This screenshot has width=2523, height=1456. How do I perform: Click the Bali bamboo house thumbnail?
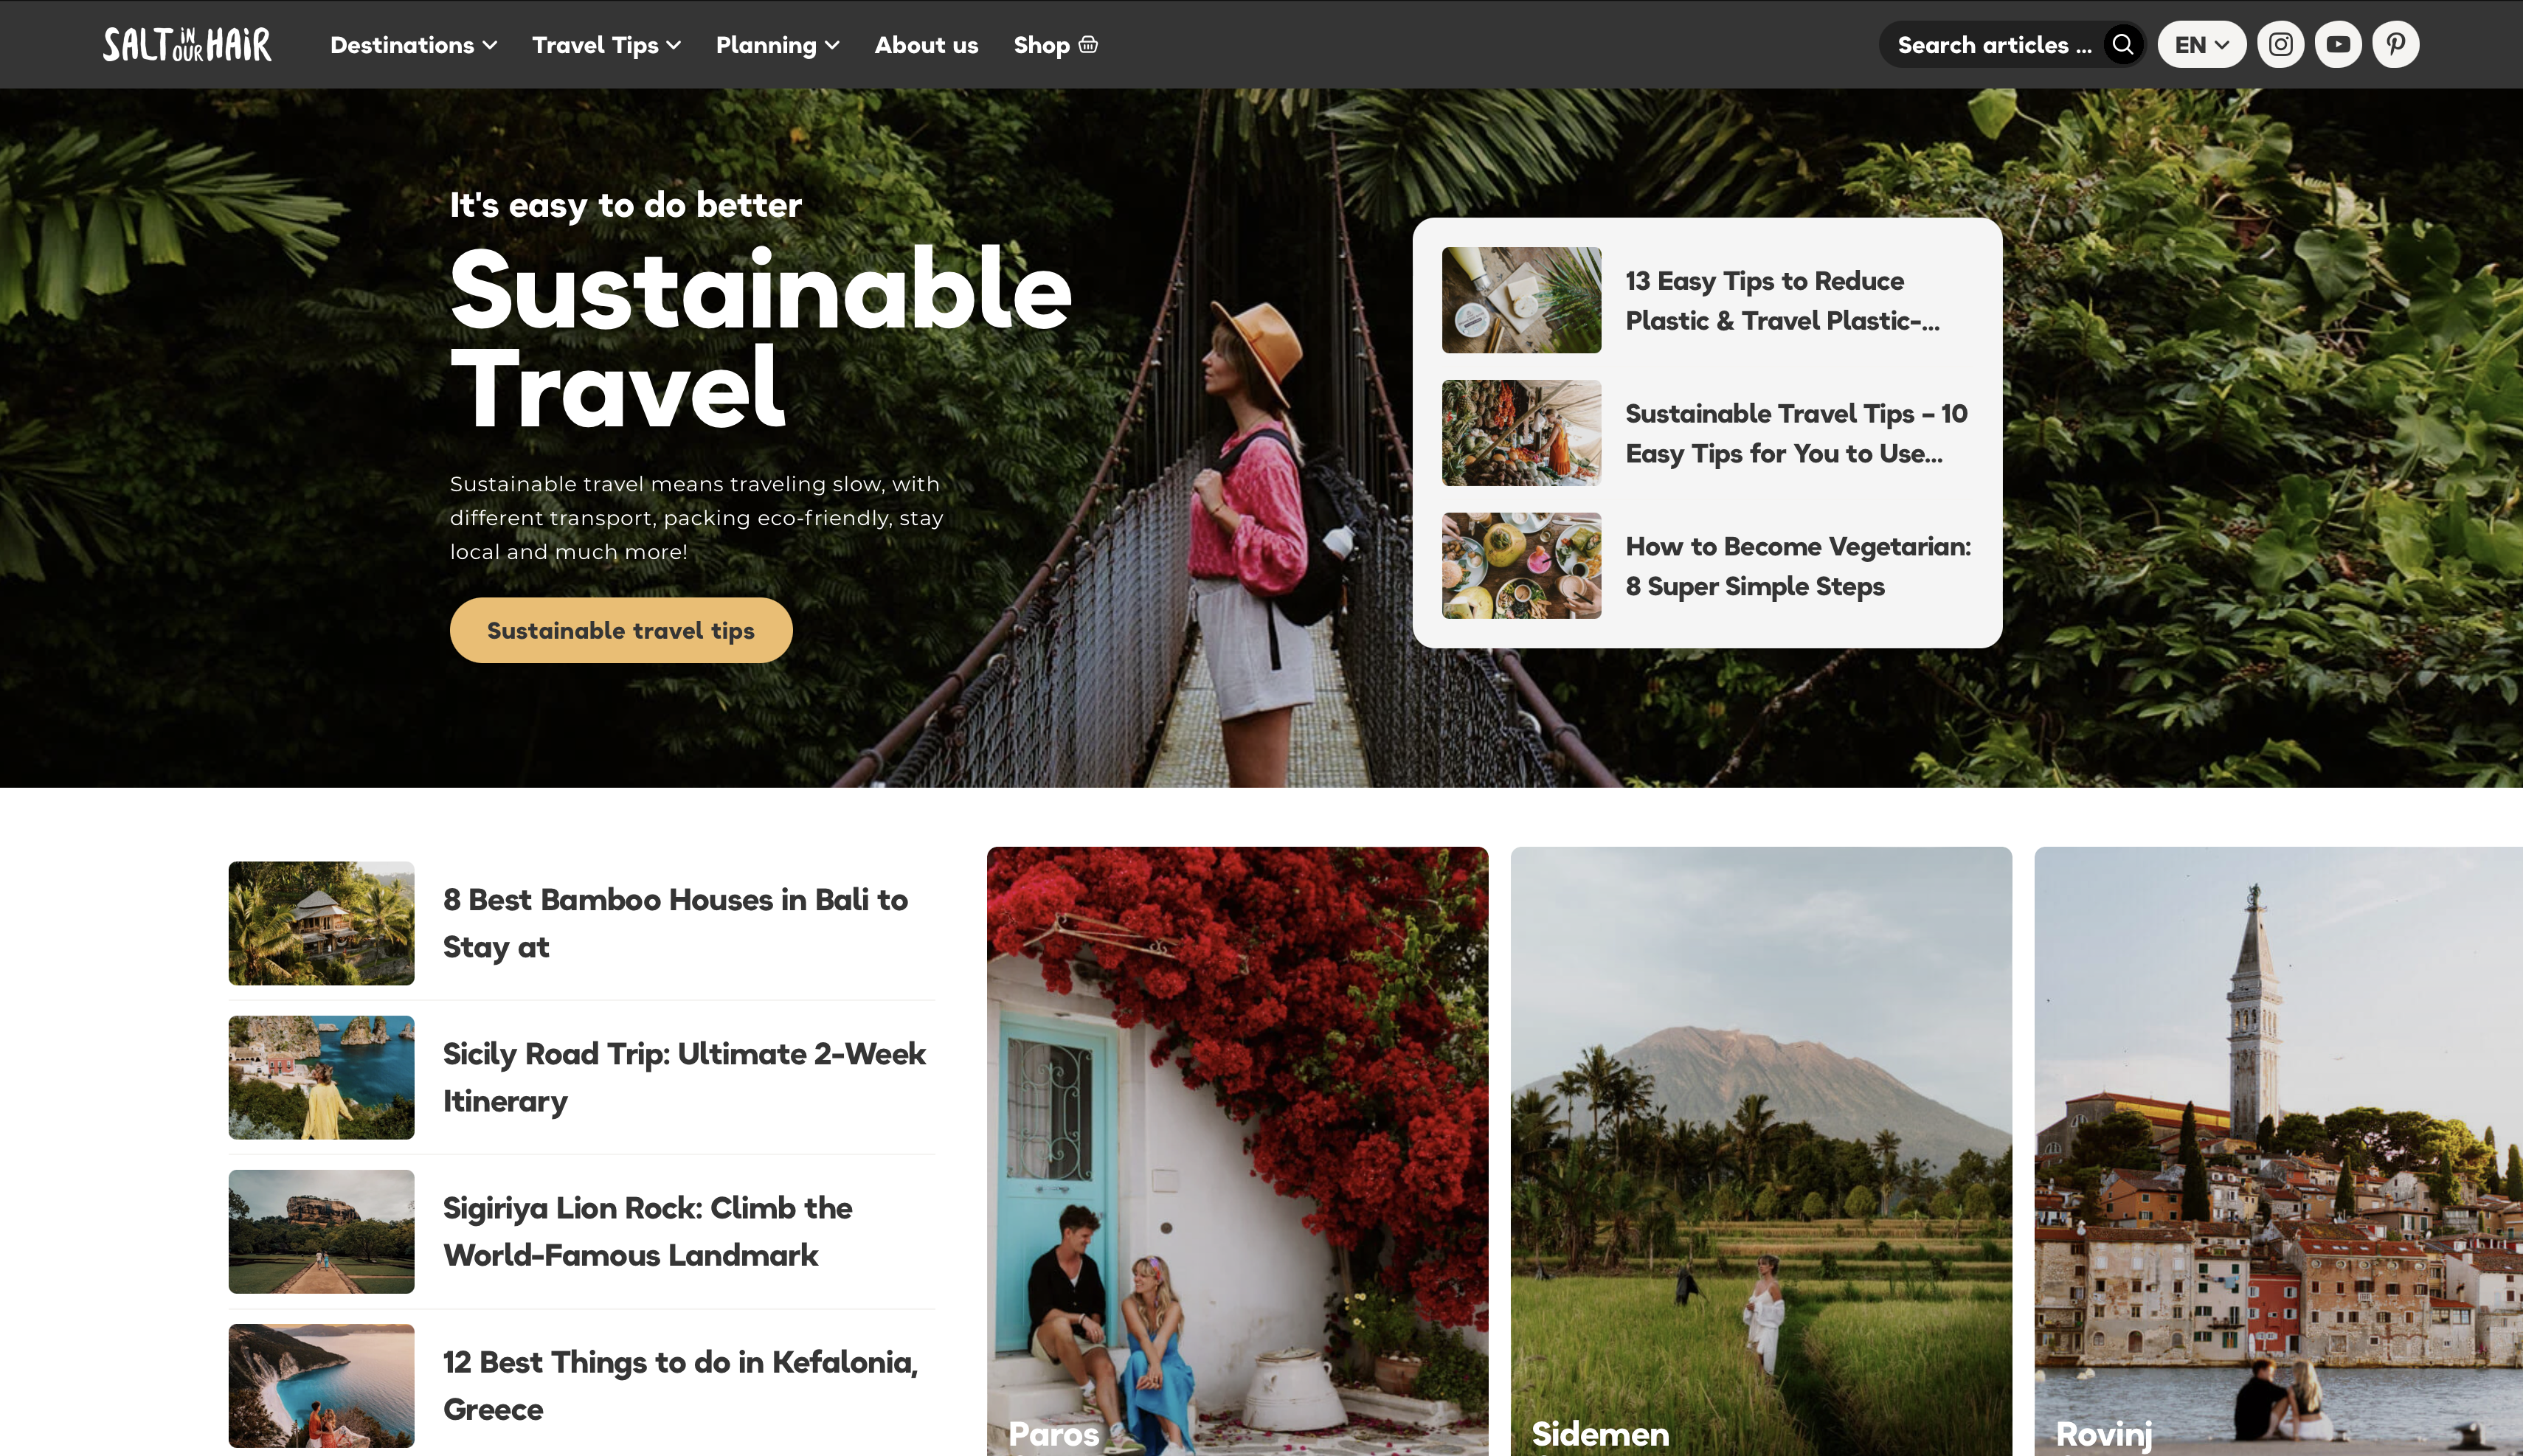pos(321,923)
